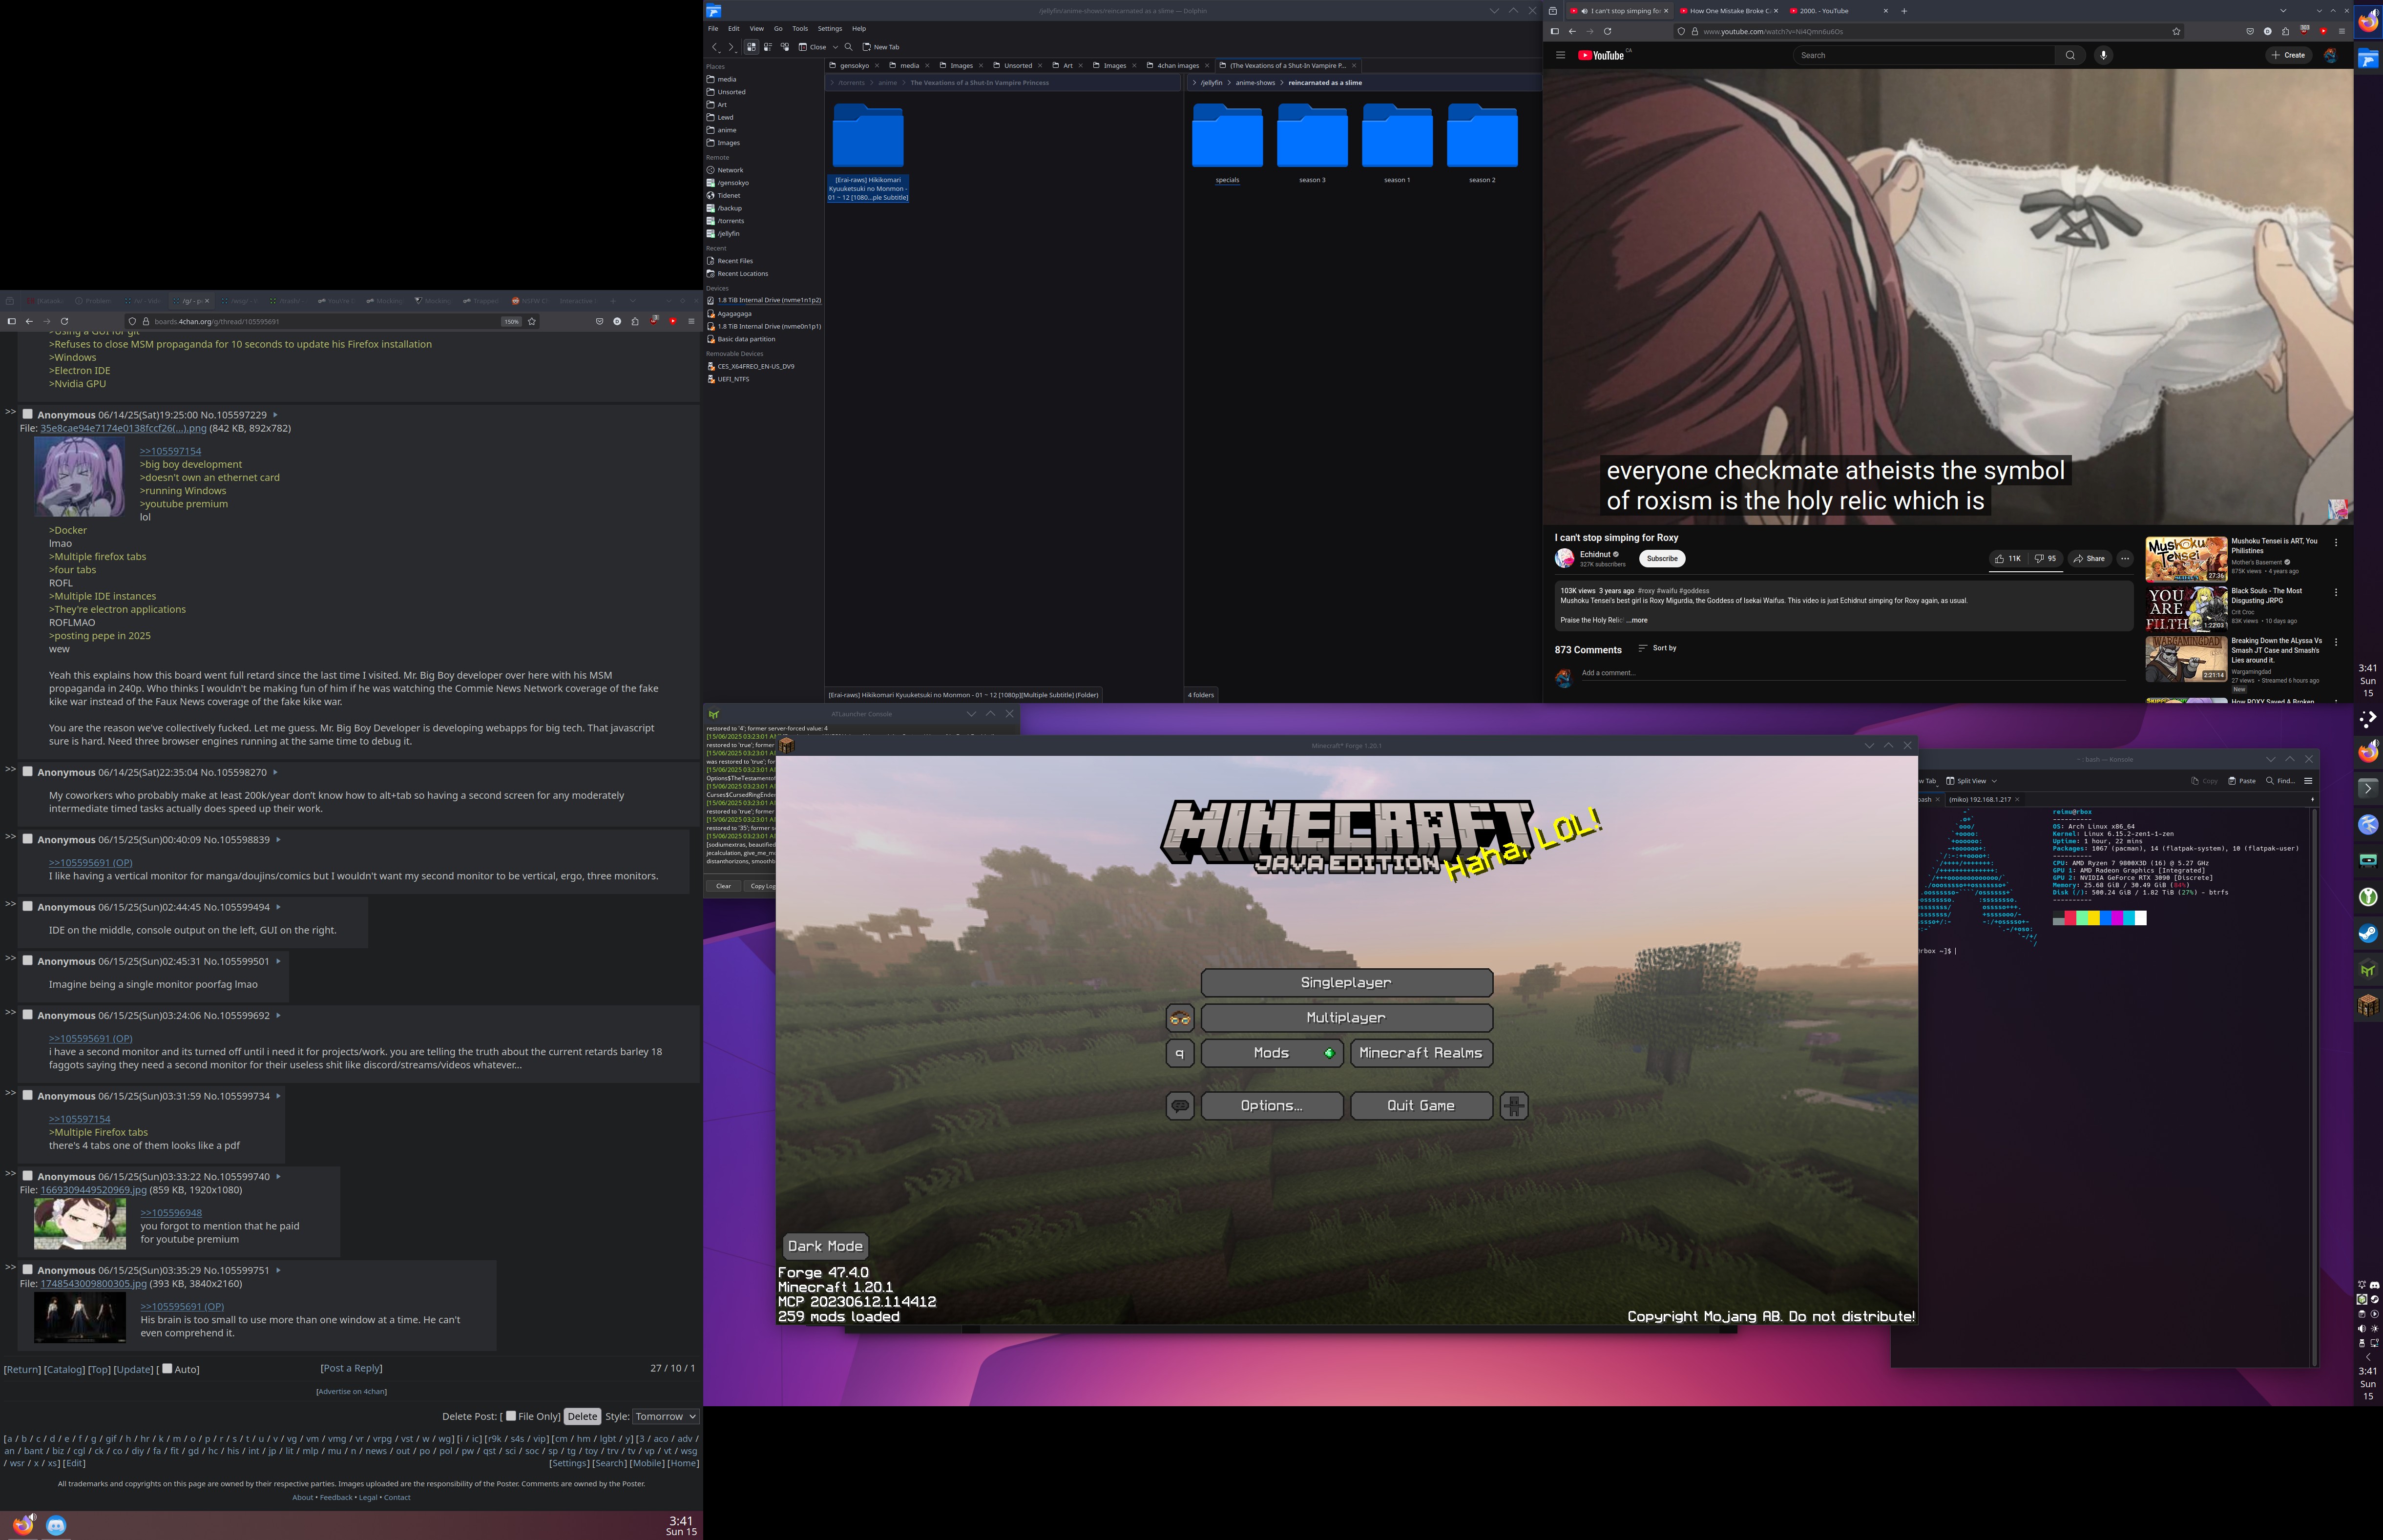This screenshot has width=2383, height=1540.
Task: Bookmark the 4chan thread with star icon
Action: point(532,321)
